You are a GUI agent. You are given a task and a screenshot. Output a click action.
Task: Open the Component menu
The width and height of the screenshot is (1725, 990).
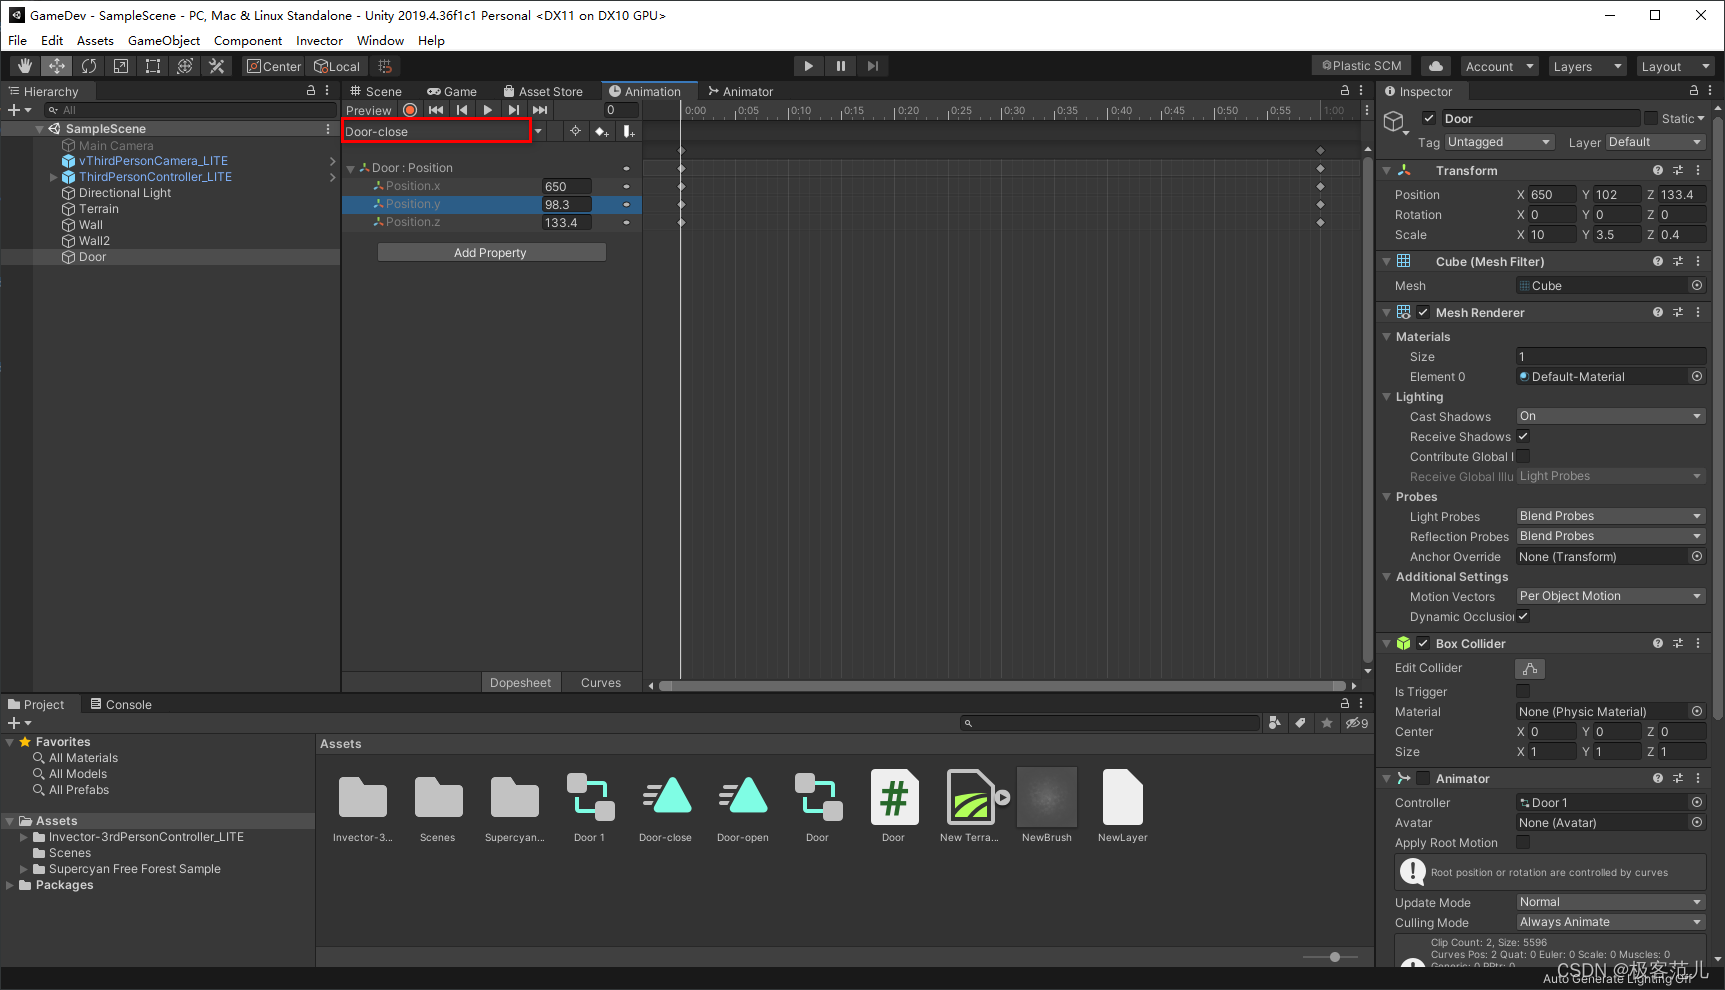coord(248,41)
